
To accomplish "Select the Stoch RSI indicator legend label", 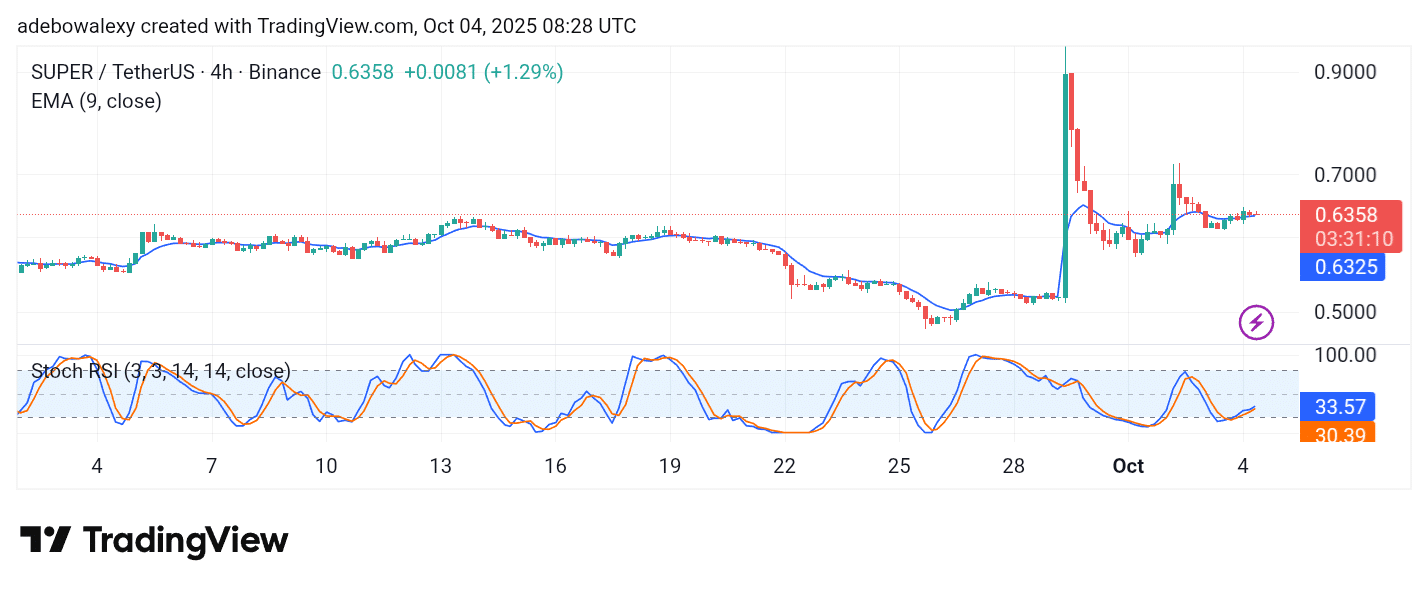I will [161, 372].
